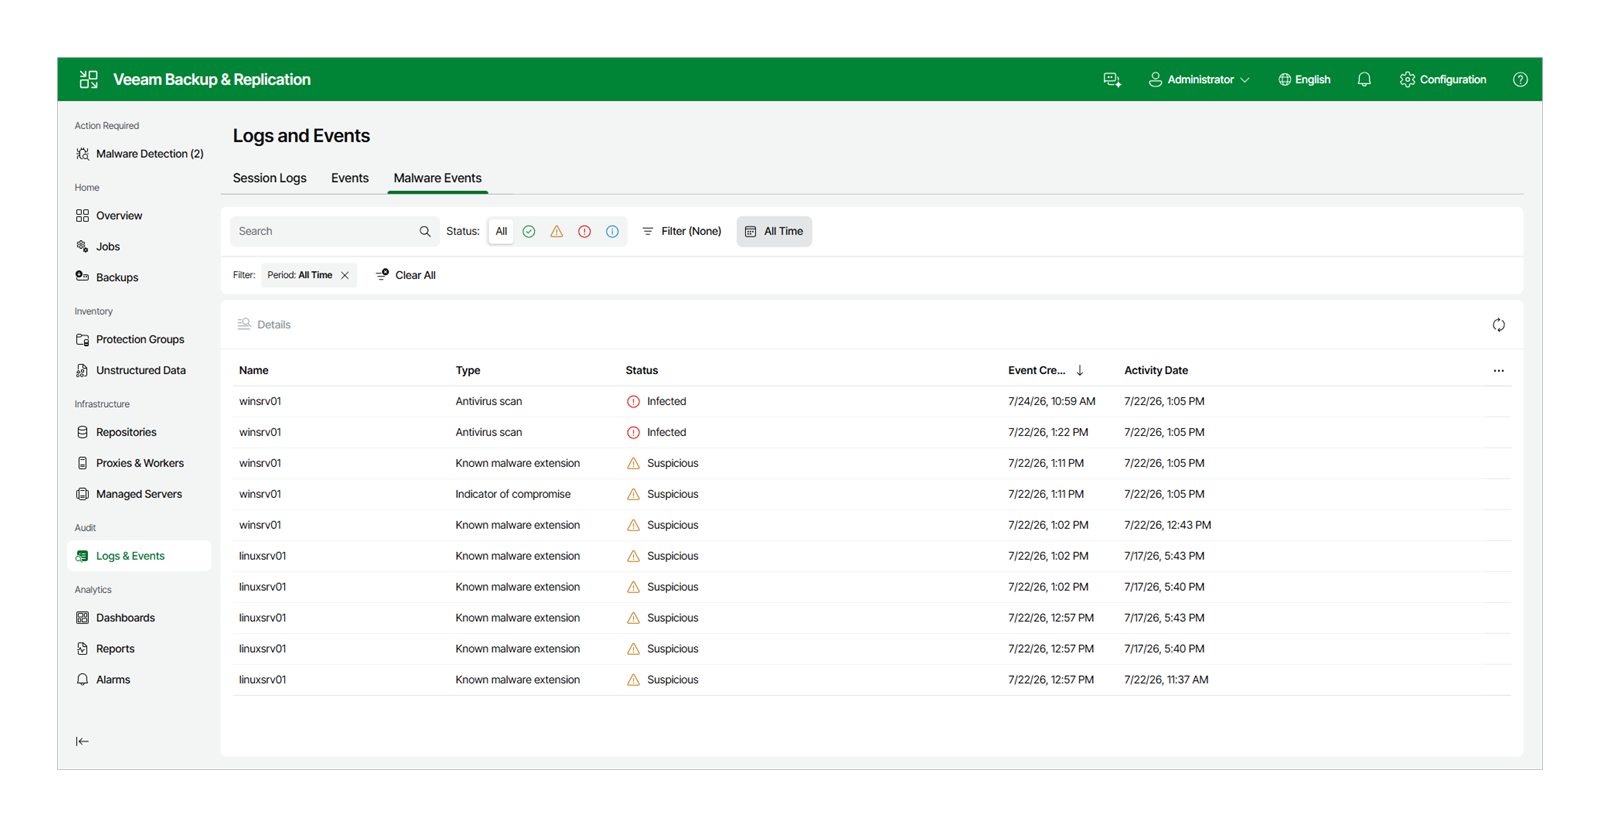Select the Malware Events tab
The image size is (1600, 827).
437,178
